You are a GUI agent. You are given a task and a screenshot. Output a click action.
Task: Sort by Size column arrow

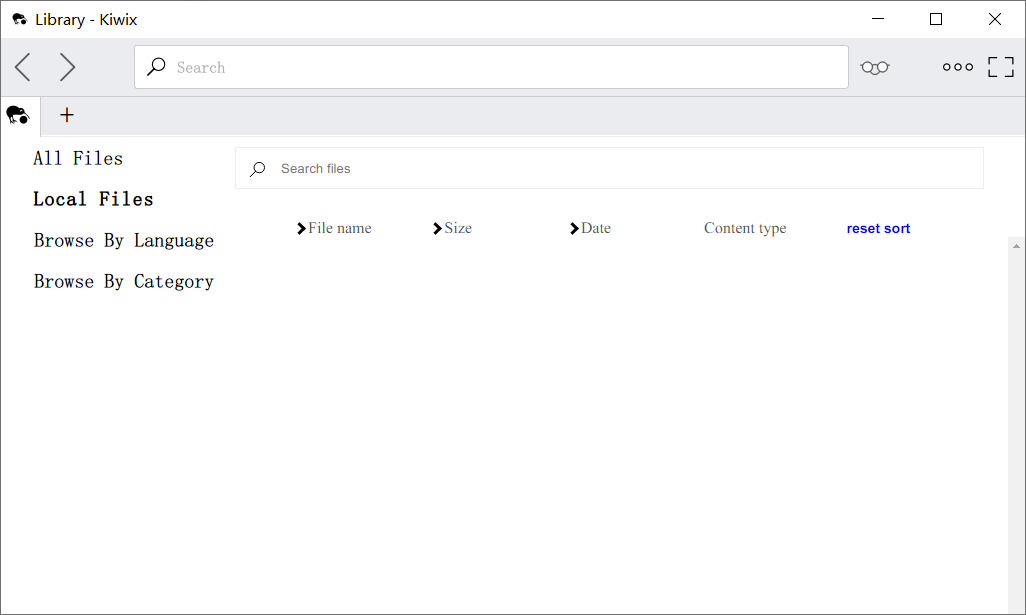pyautogui.click(x=437, y=229)
